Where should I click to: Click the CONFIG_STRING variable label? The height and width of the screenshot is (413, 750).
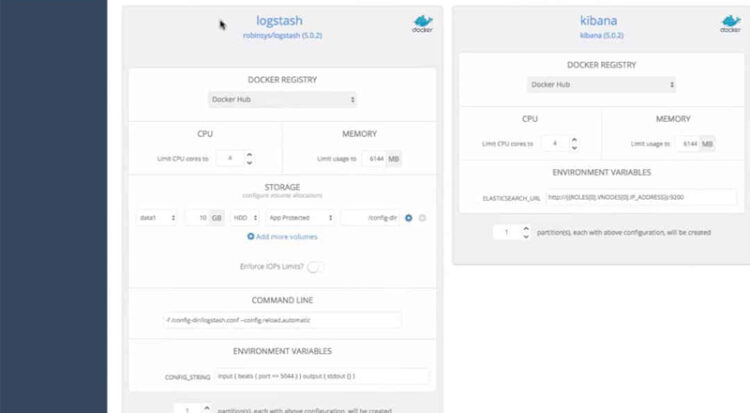tap(188, 377)
